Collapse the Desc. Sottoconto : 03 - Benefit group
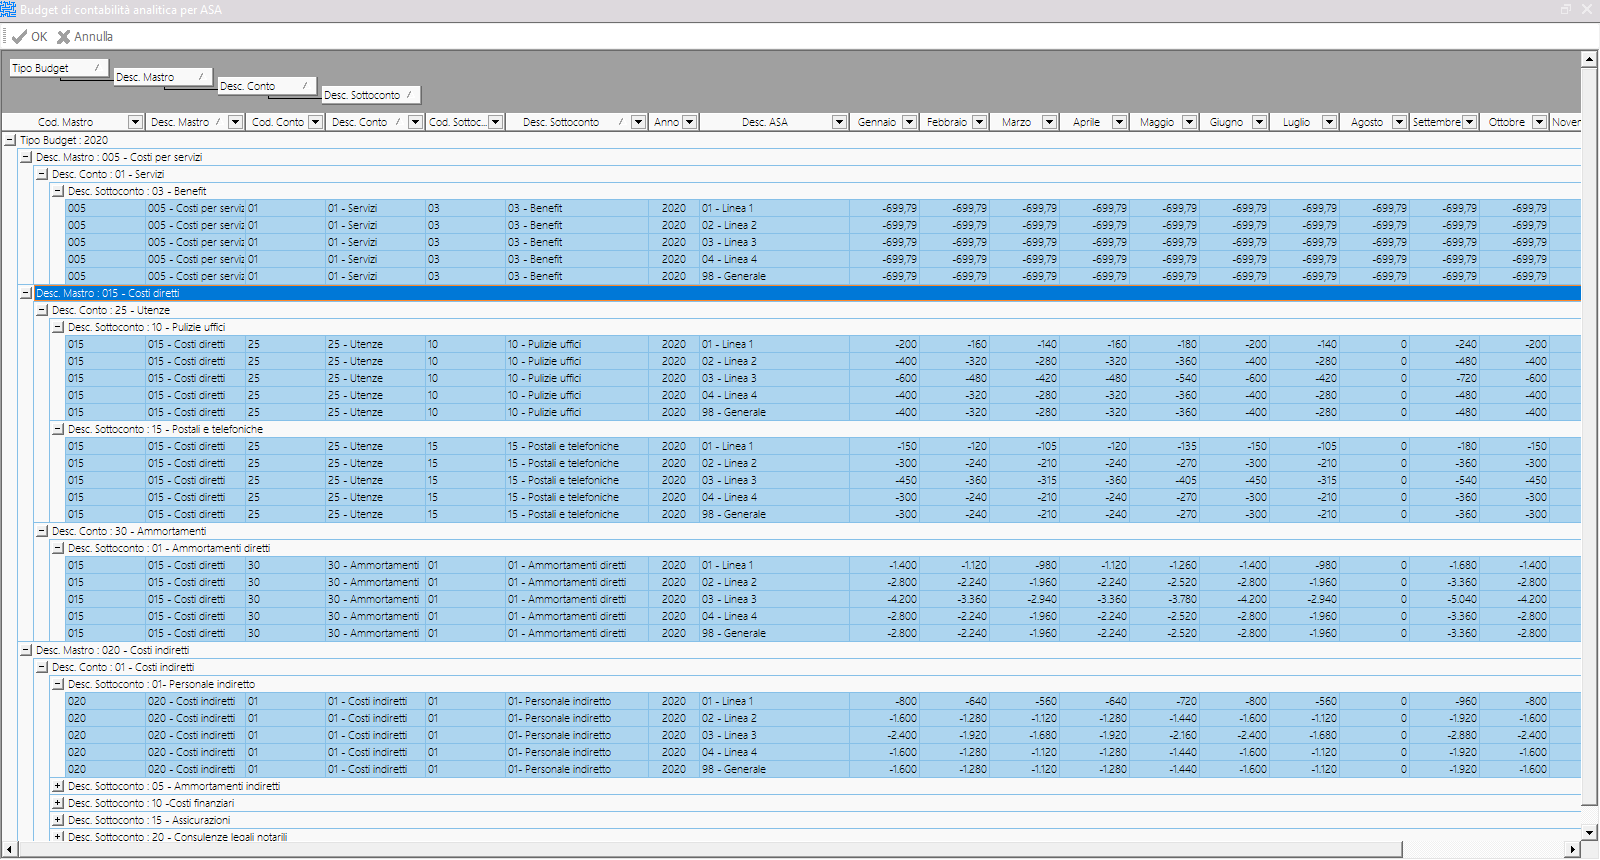Screen dimensions: 1600x860 click(x=58, y=191)
